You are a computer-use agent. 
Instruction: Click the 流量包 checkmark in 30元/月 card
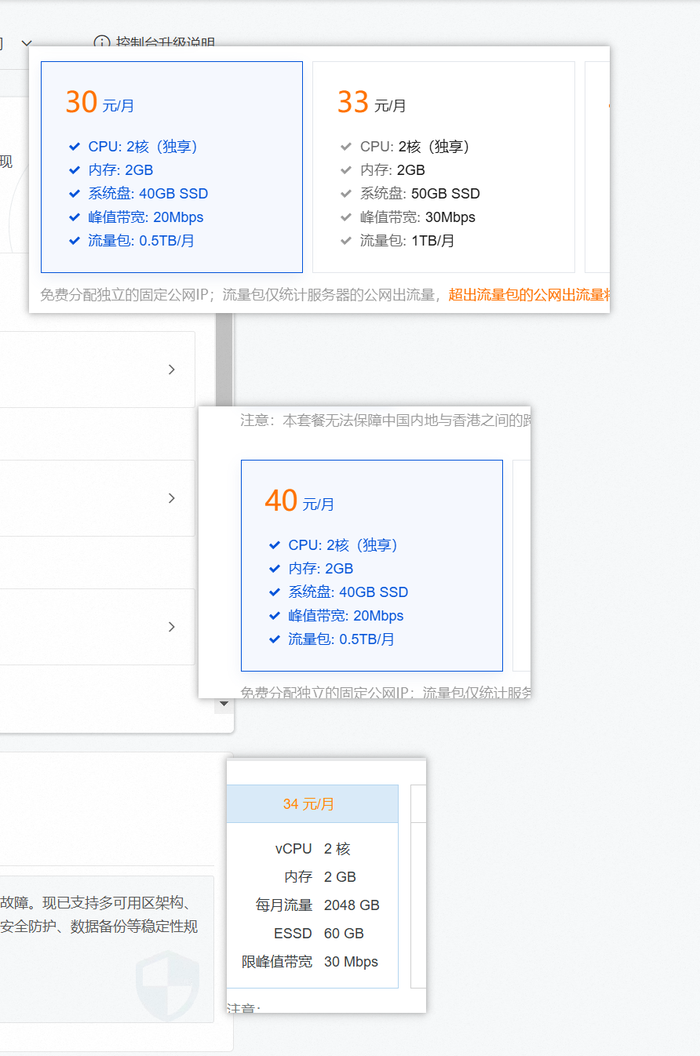tap(74, 241)
